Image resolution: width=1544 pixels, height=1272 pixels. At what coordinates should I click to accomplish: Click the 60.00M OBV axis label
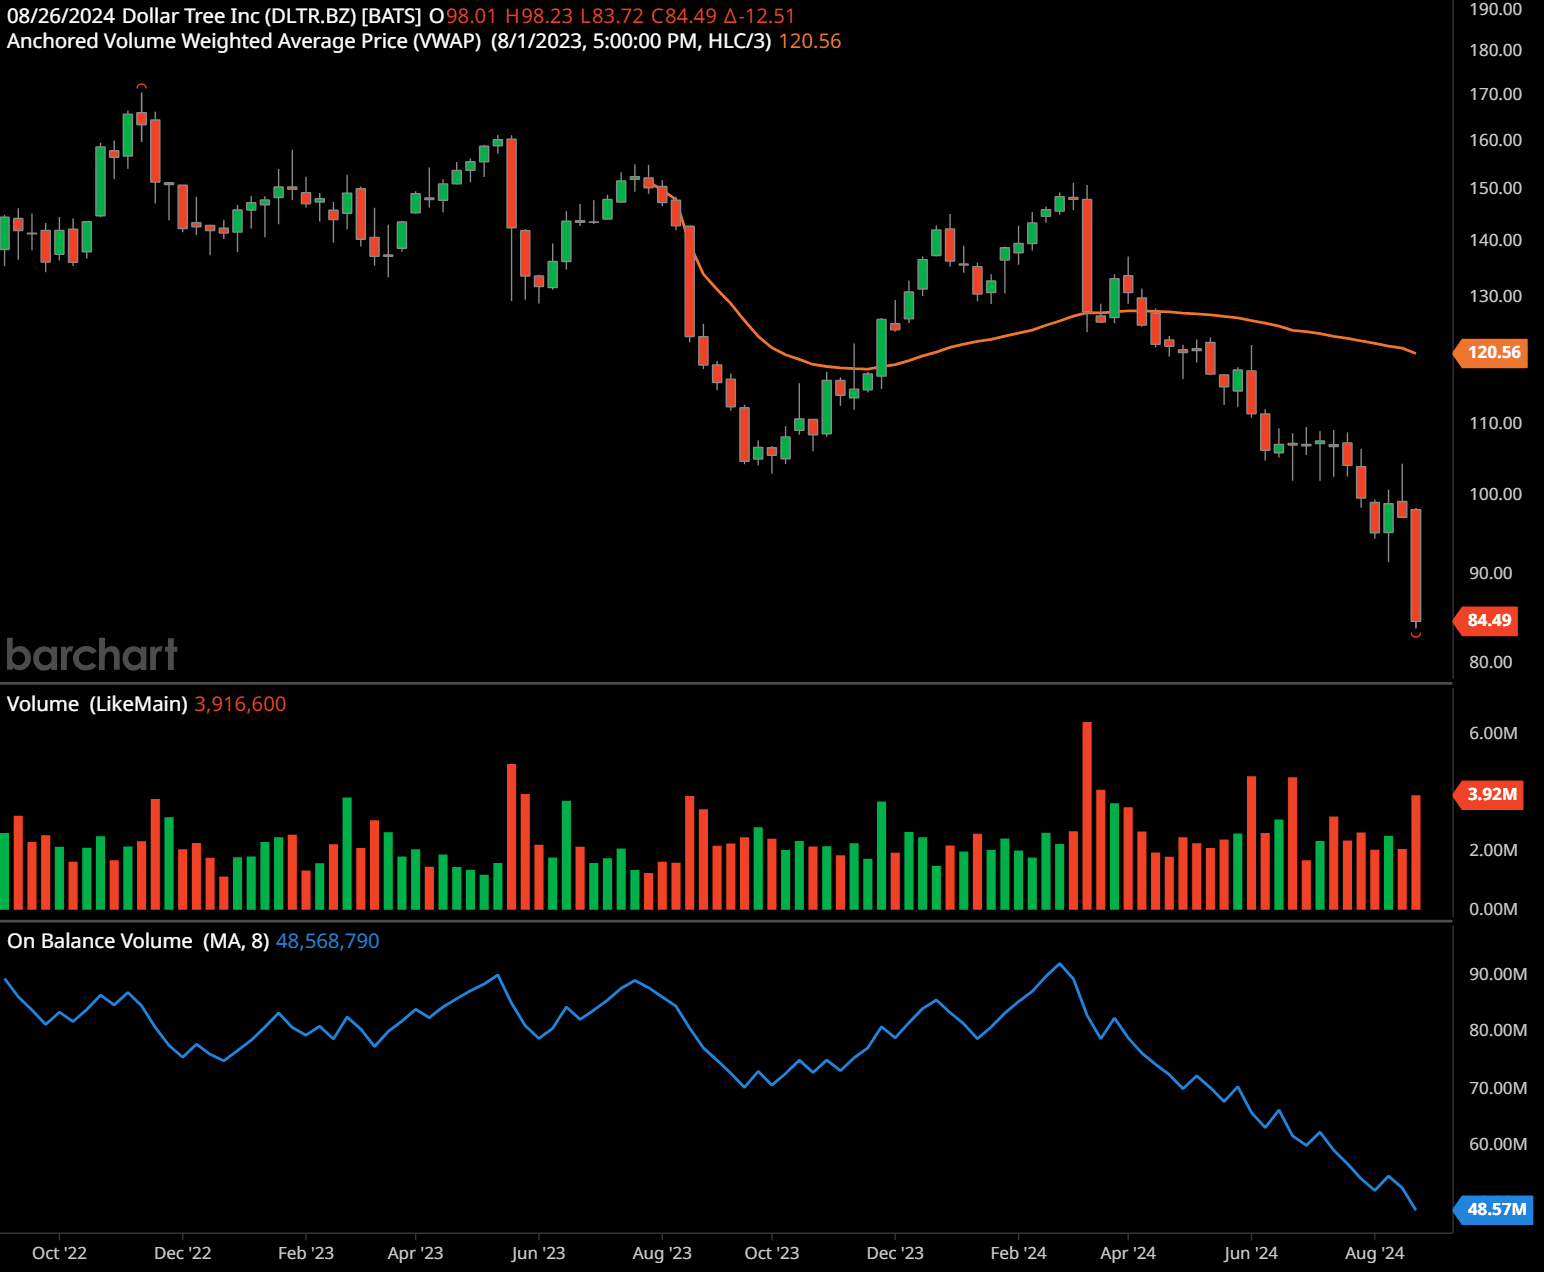pos(1497,1144)
